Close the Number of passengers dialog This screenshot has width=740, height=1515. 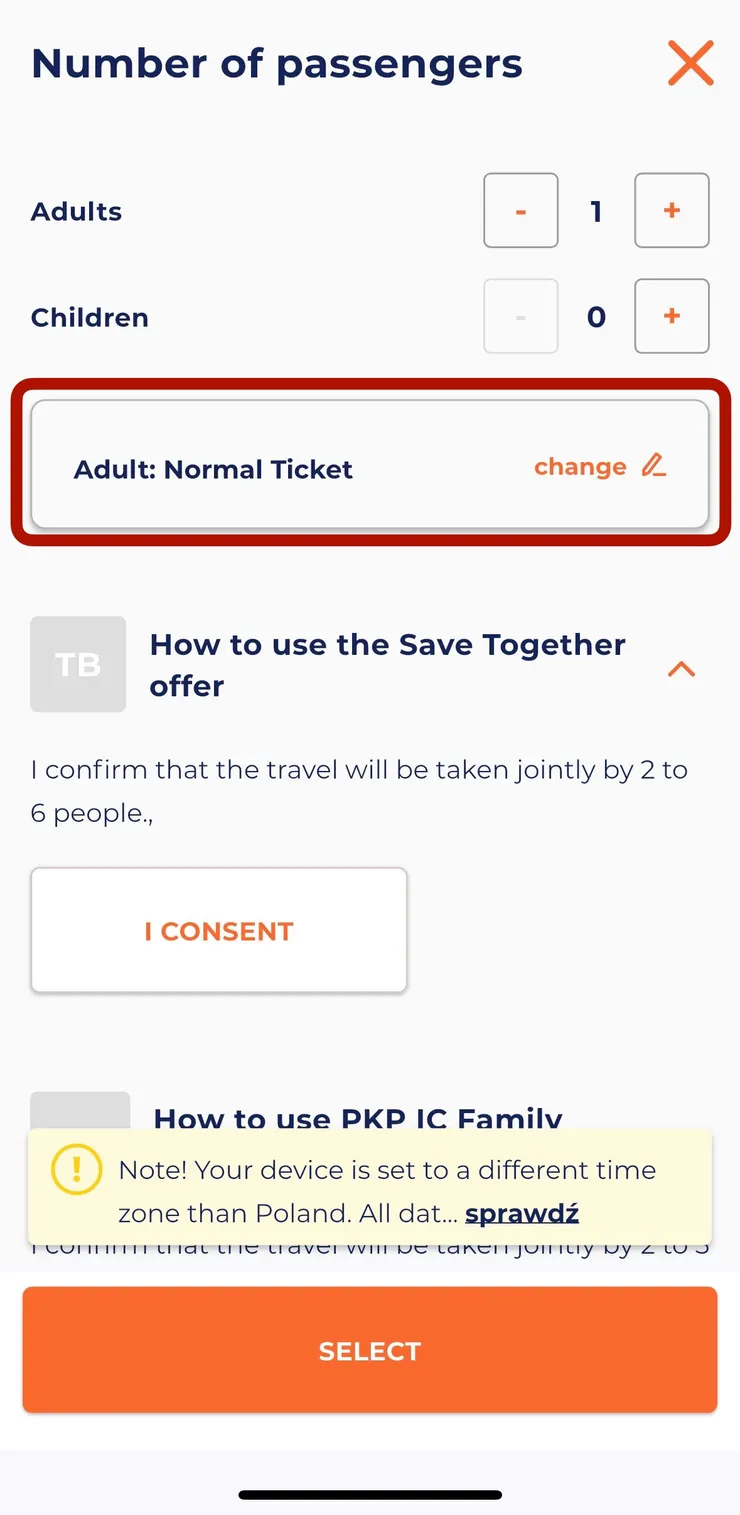point(690,64)
